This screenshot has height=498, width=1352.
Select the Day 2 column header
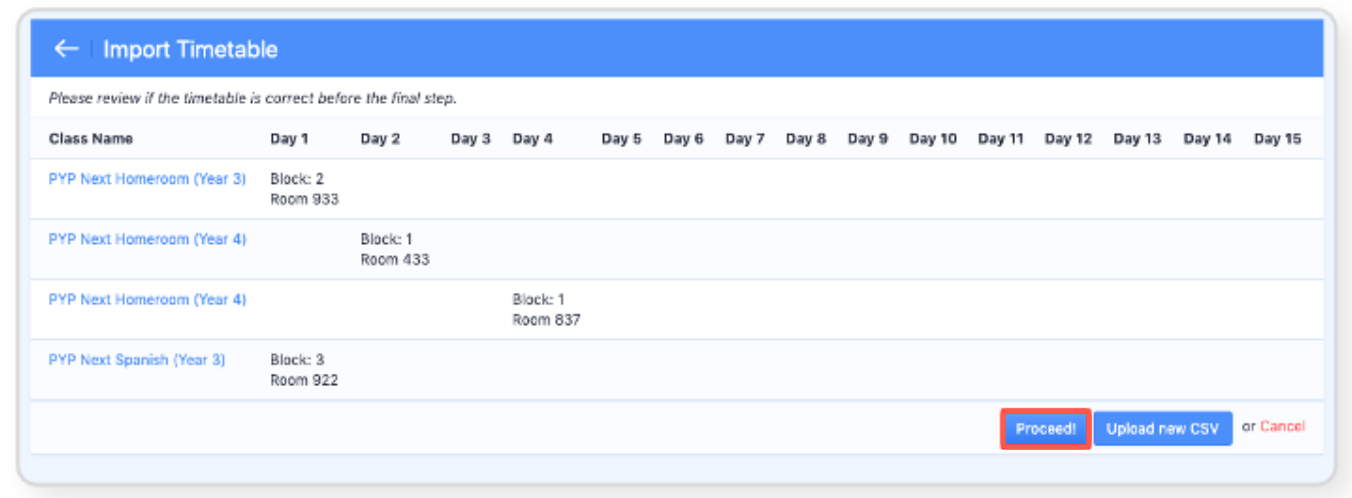click(x=380, y=139)
